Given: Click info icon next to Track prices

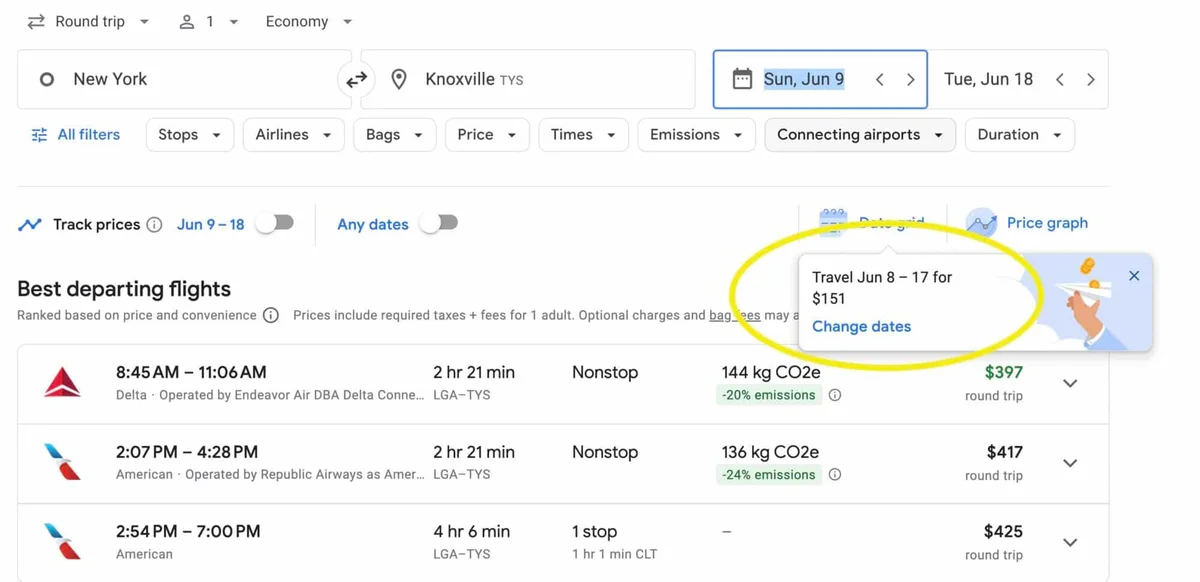Looking at the screenshot, I should 154,225.
